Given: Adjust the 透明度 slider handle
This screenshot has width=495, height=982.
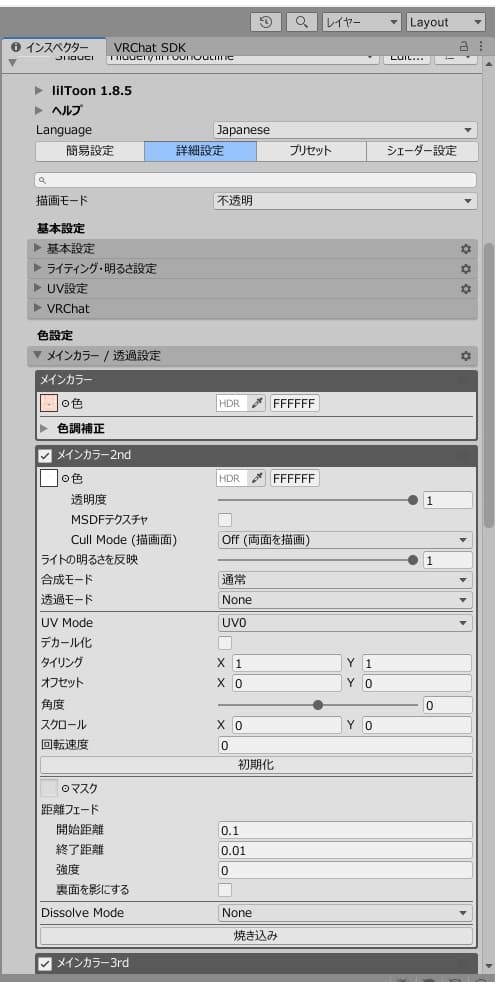Looking at the screenshot, I should pos(412,500).
